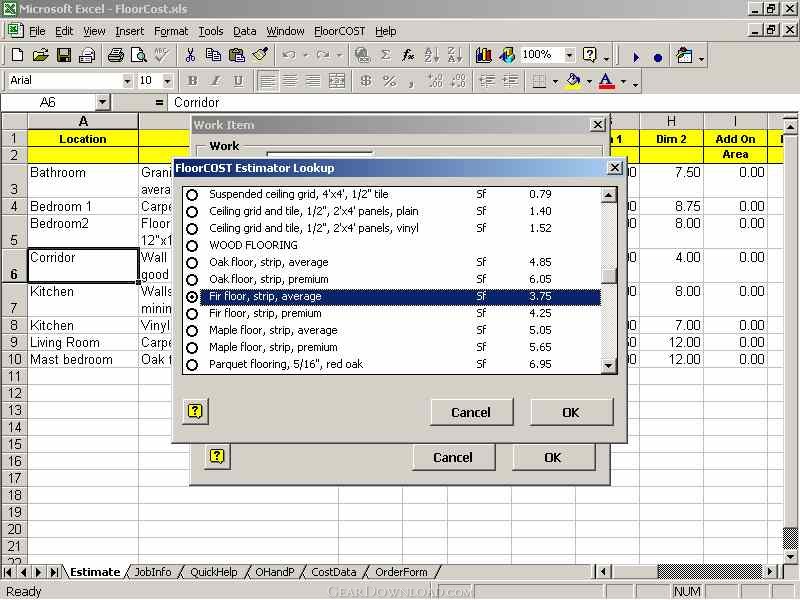This screenshot has width=800, height=600.
Task: Close the FloorCOST Estimator Lookup dialog
Action: click(615, 168)
